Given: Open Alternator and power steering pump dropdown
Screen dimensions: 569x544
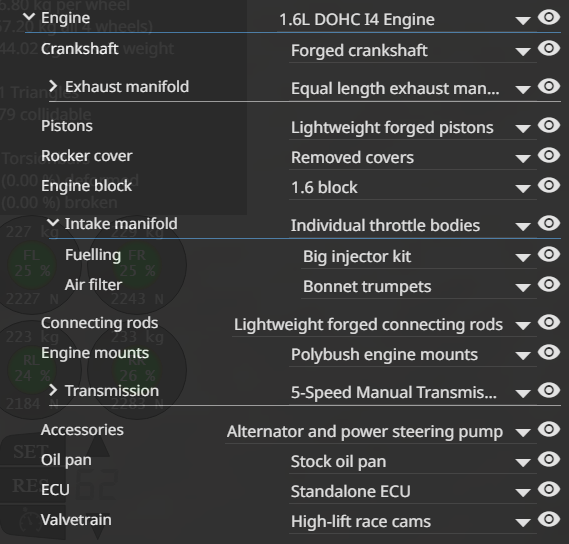Looking at the screenshot, I should click(381, 432).
